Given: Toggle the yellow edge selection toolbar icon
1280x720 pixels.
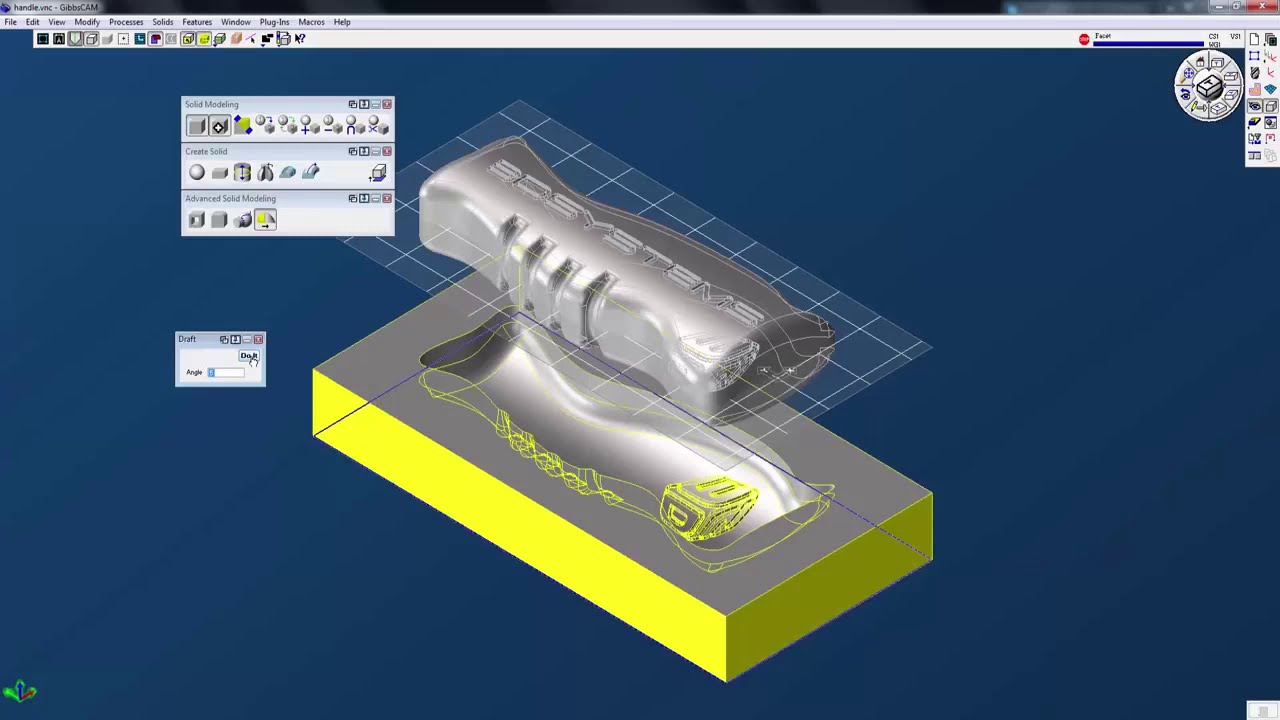Looking at the screenshot, I should [x=204, y=39].
